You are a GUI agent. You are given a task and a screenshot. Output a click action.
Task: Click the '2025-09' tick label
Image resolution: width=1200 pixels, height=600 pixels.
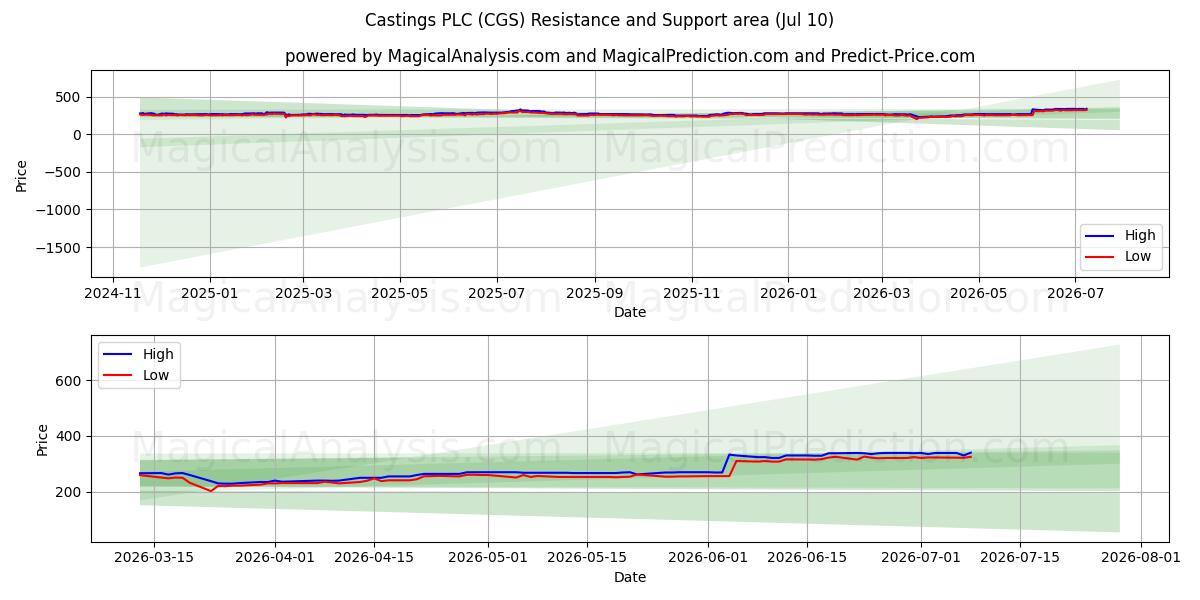[595, 293]
